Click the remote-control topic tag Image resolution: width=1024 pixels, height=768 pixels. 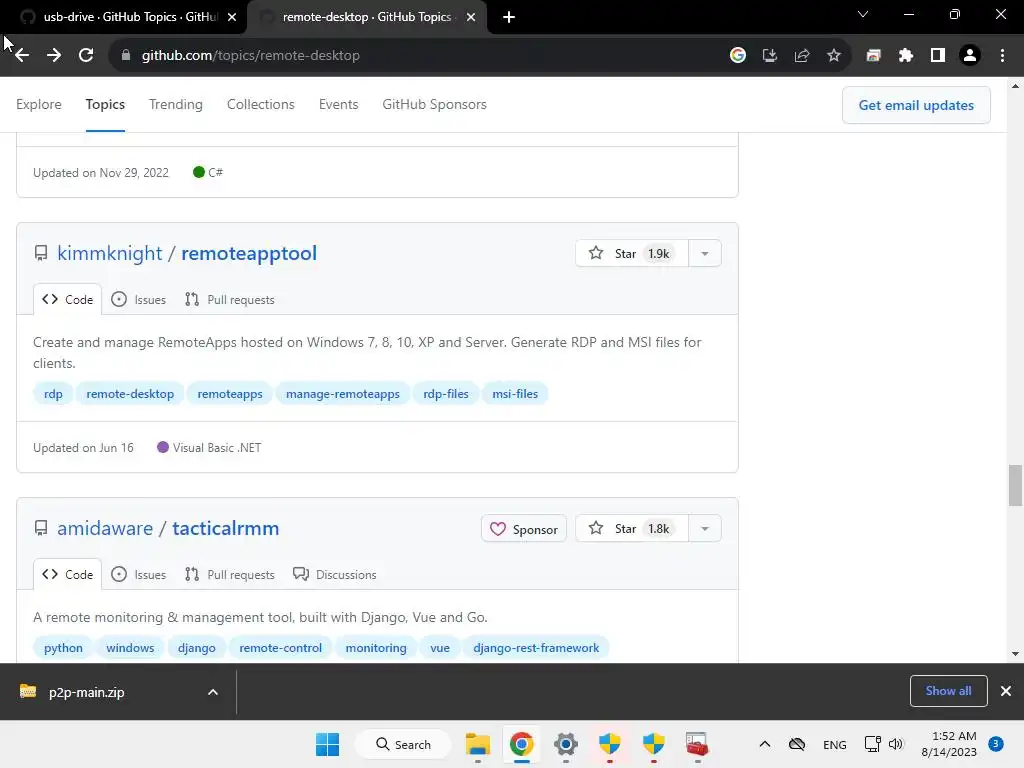(281, 648)
